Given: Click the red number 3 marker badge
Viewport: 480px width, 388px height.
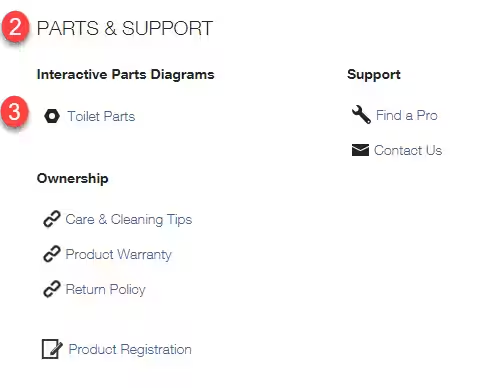Looking at the screenshot, I should click(x=15, y=111).
